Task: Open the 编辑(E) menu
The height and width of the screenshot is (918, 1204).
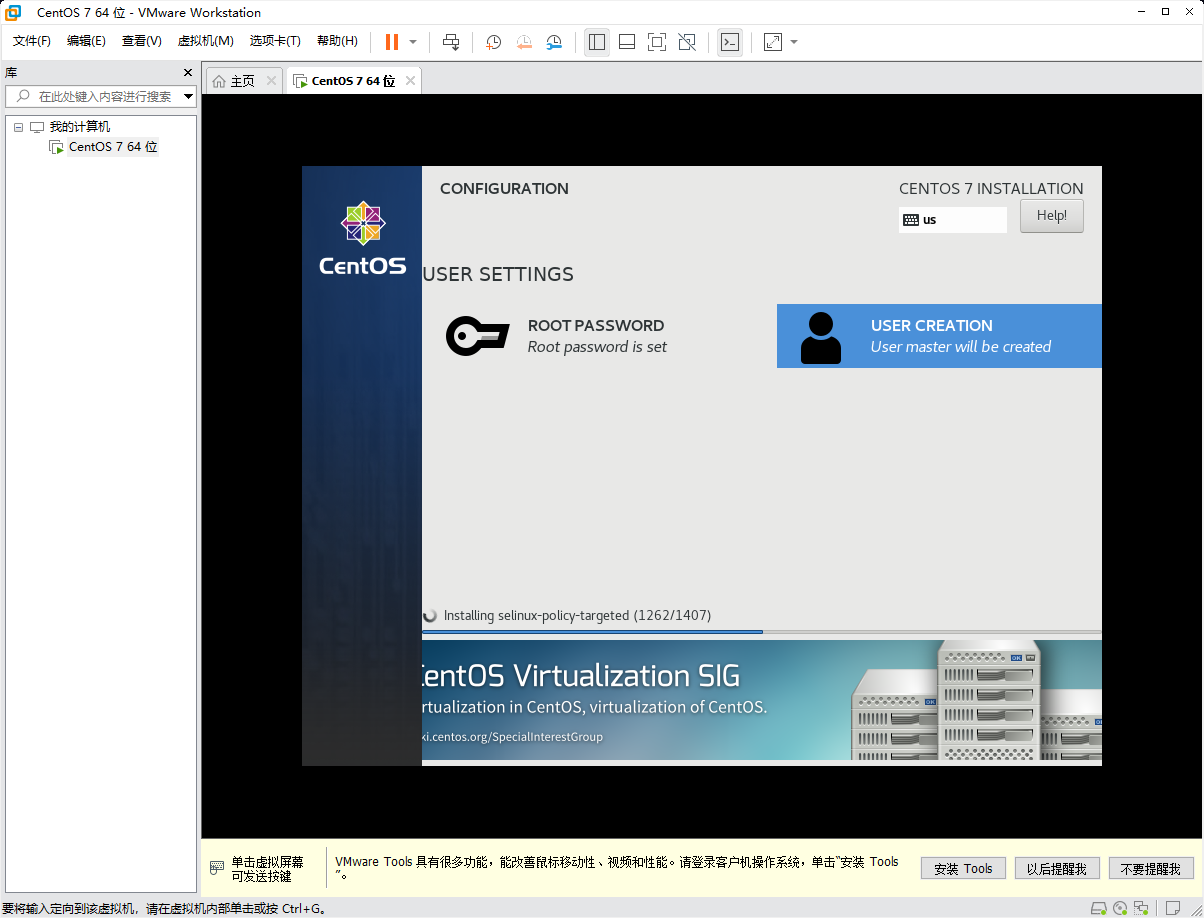Action: [x=86, y=41]
